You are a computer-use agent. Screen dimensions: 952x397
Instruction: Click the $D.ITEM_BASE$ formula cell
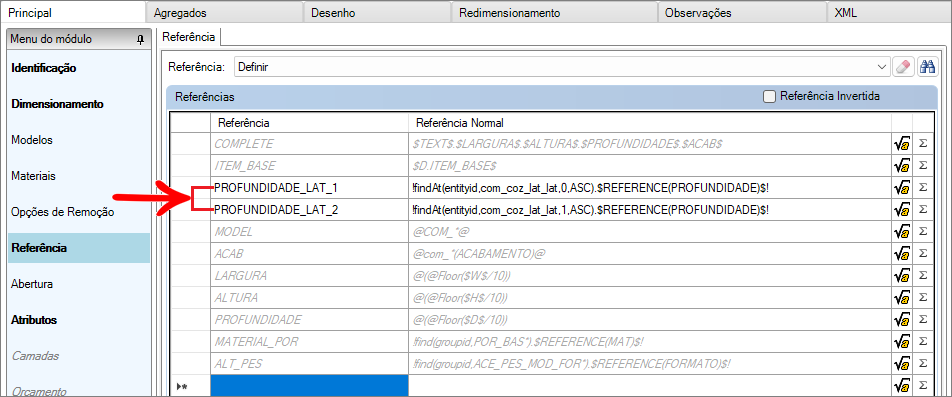pos(650,166)
